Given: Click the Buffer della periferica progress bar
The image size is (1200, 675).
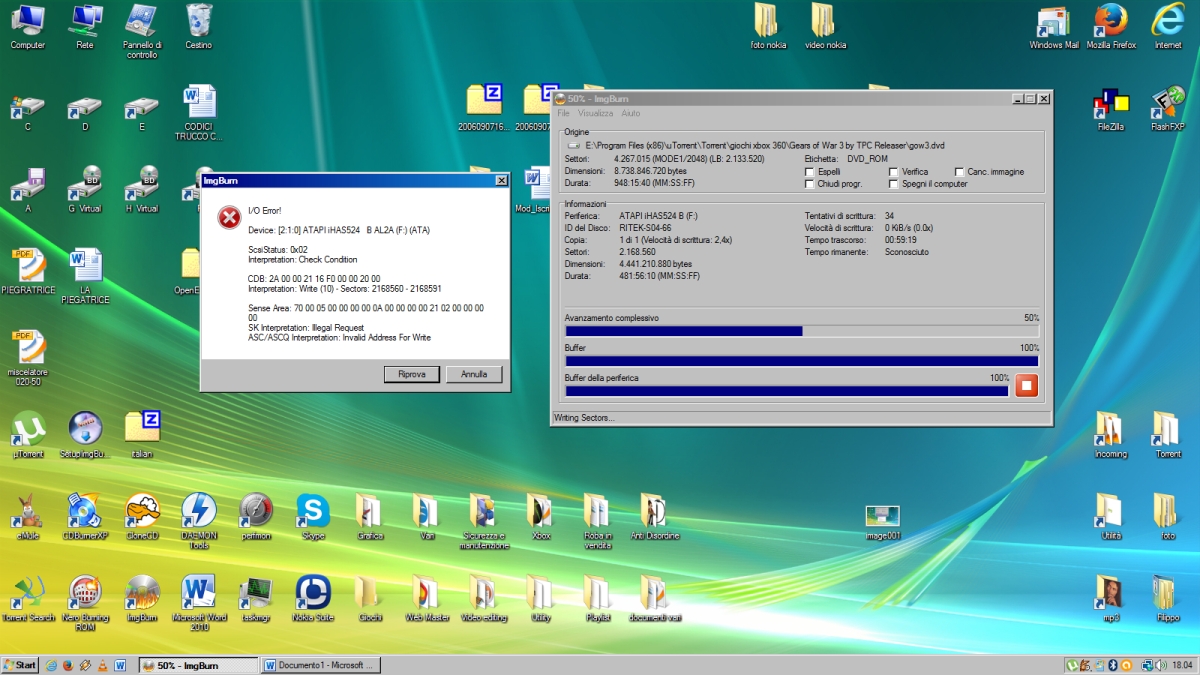Looking at the screenshot, I should point(787,391).
